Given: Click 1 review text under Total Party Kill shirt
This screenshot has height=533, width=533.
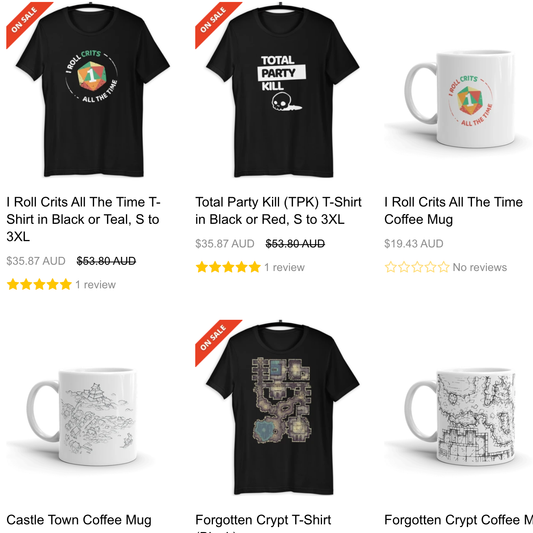Looking at the screenshot, I should (285, 268).
